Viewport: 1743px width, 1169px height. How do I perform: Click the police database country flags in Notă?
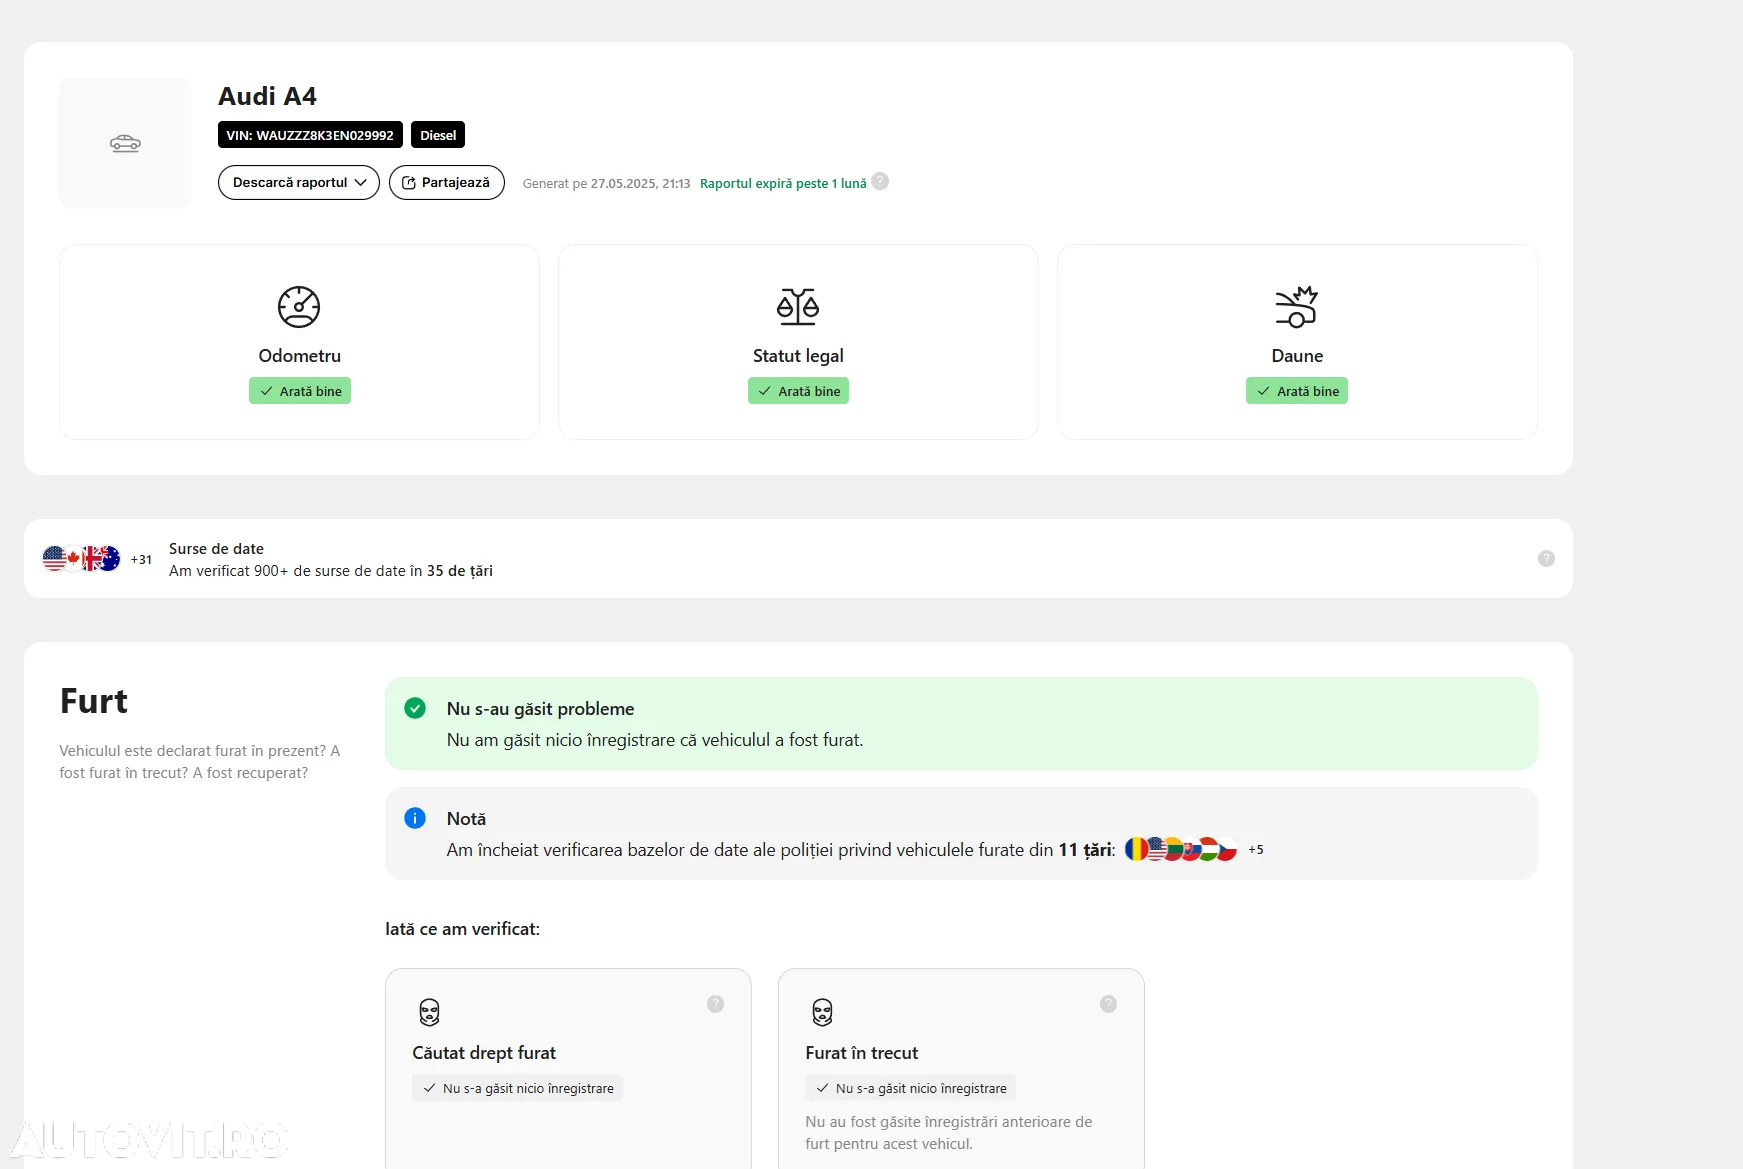pos(1181,849)
